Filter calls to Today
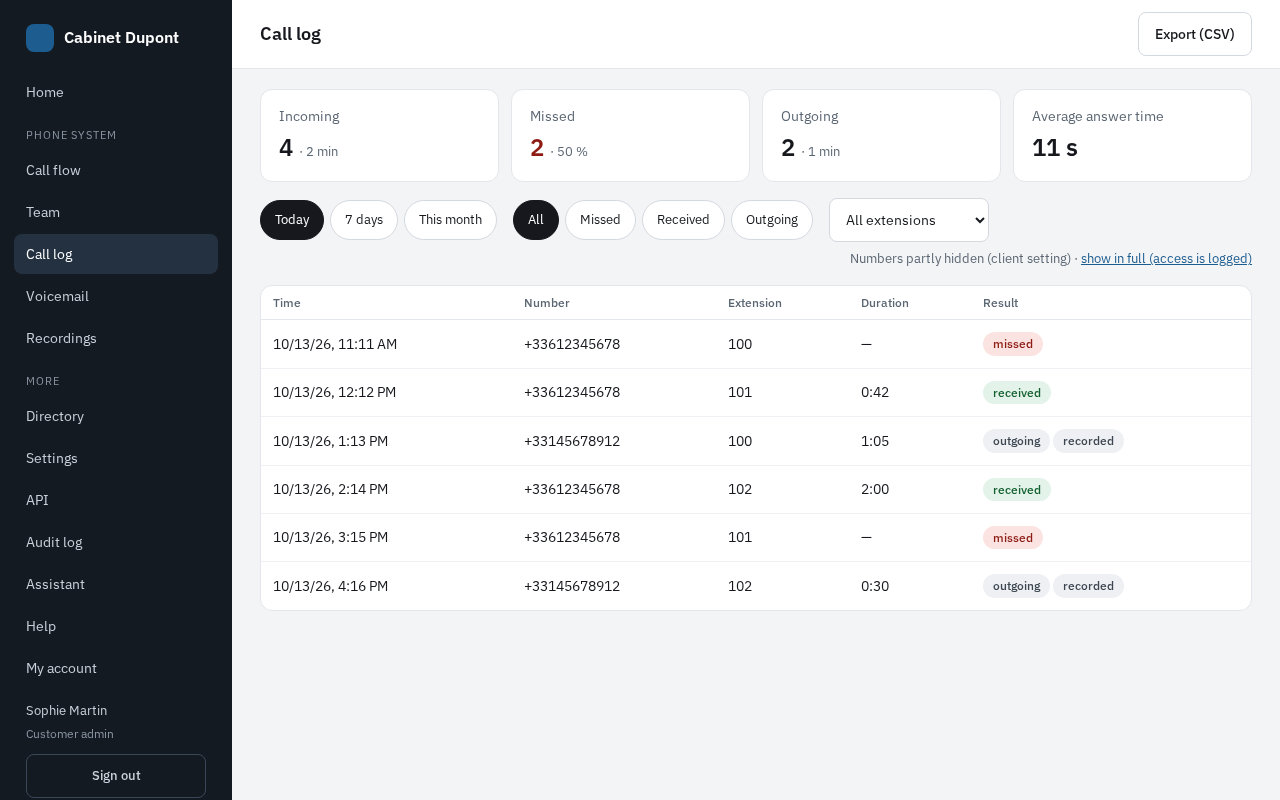 [292, 220]
